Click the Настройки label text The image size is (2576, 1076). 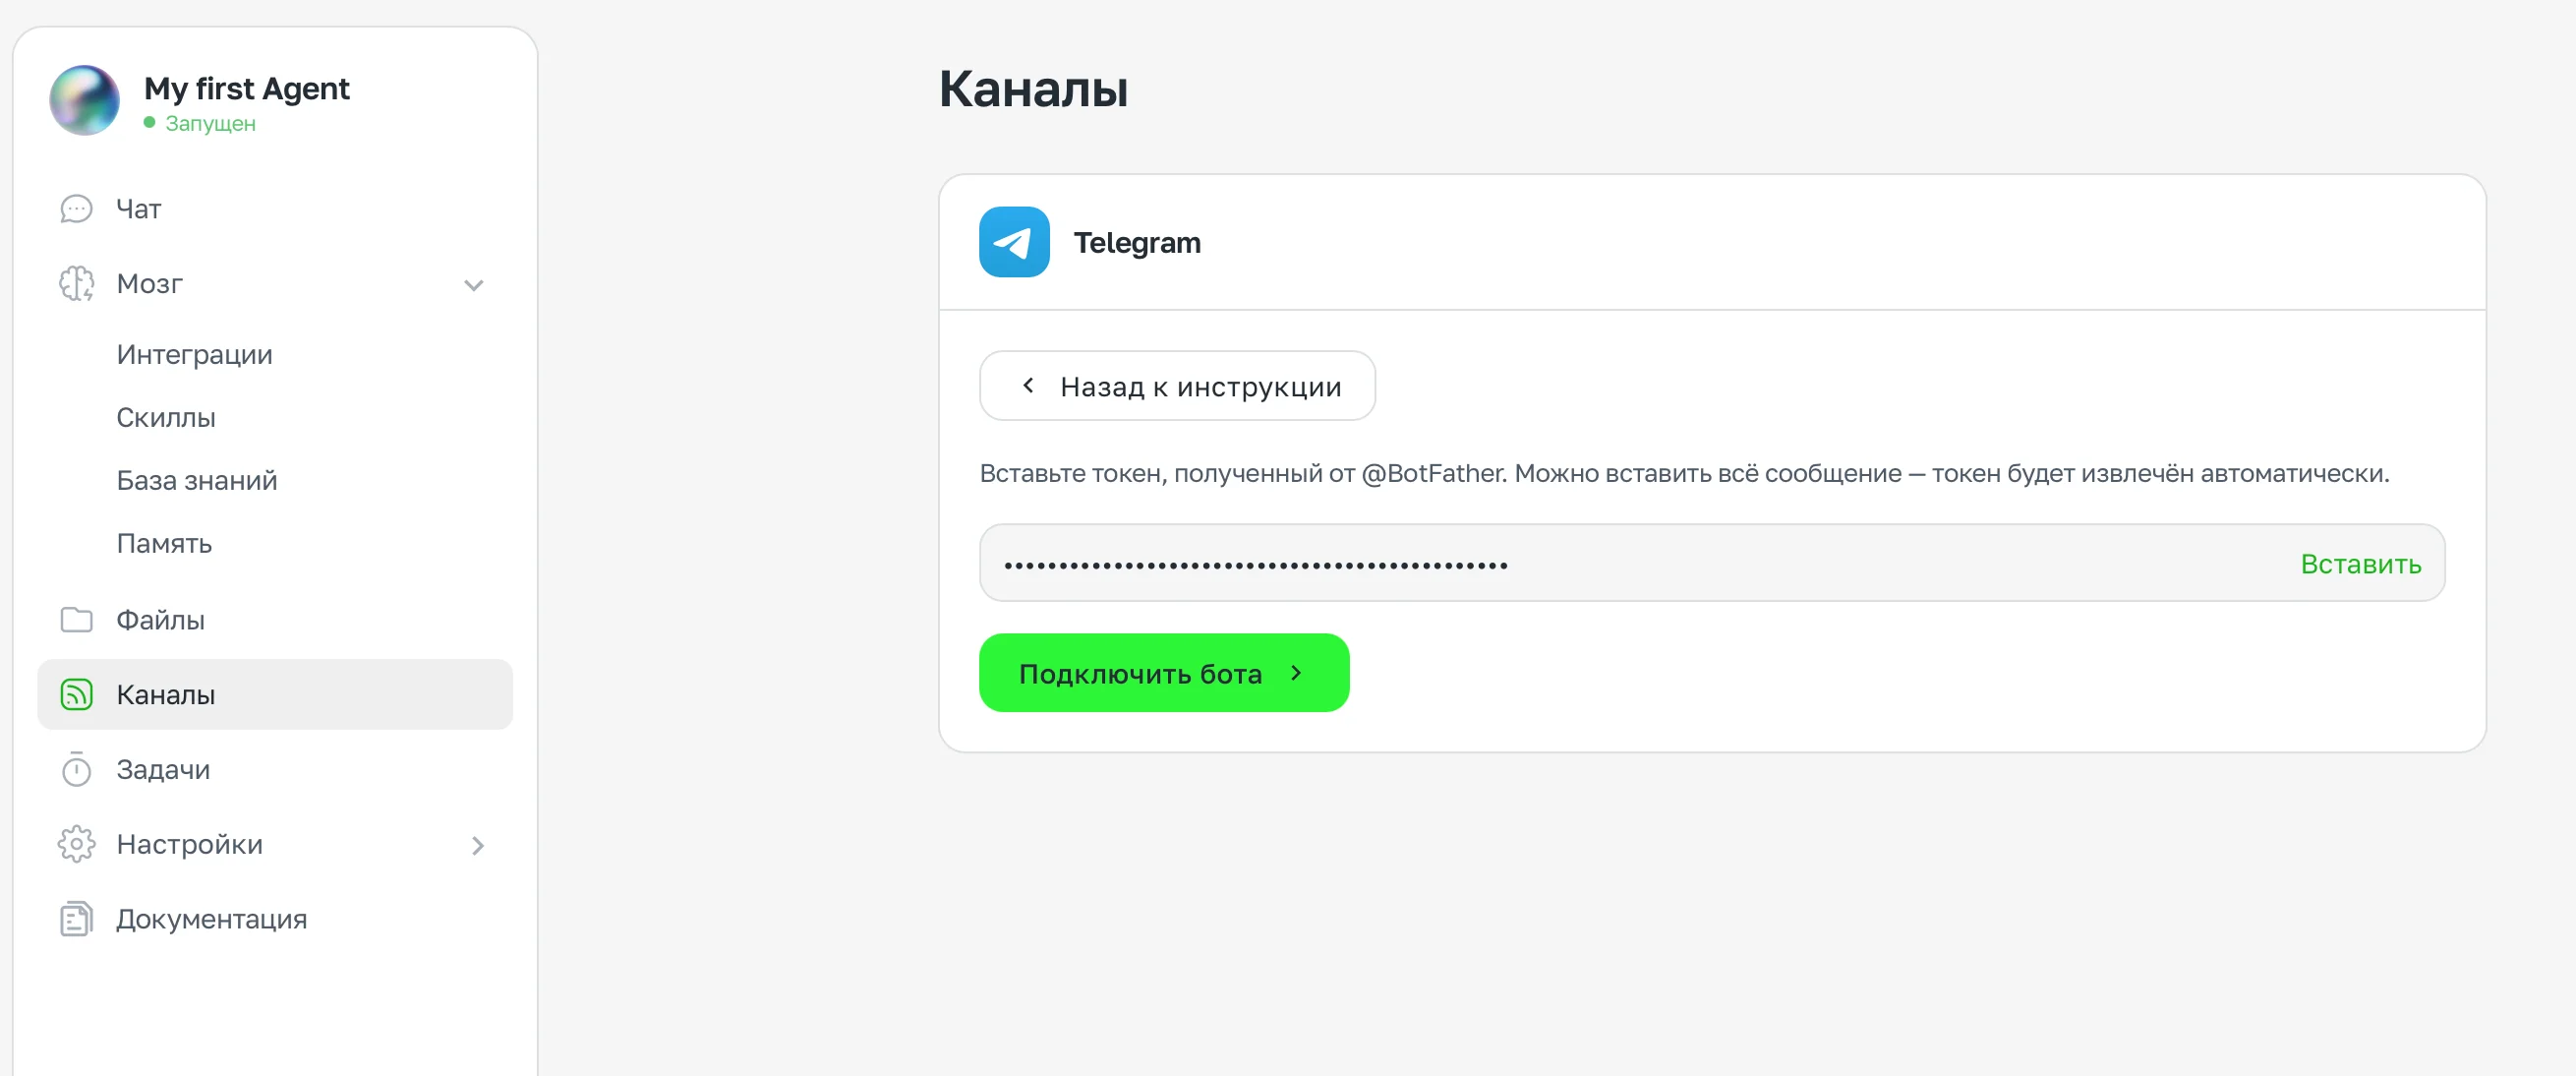coord(189,844)
